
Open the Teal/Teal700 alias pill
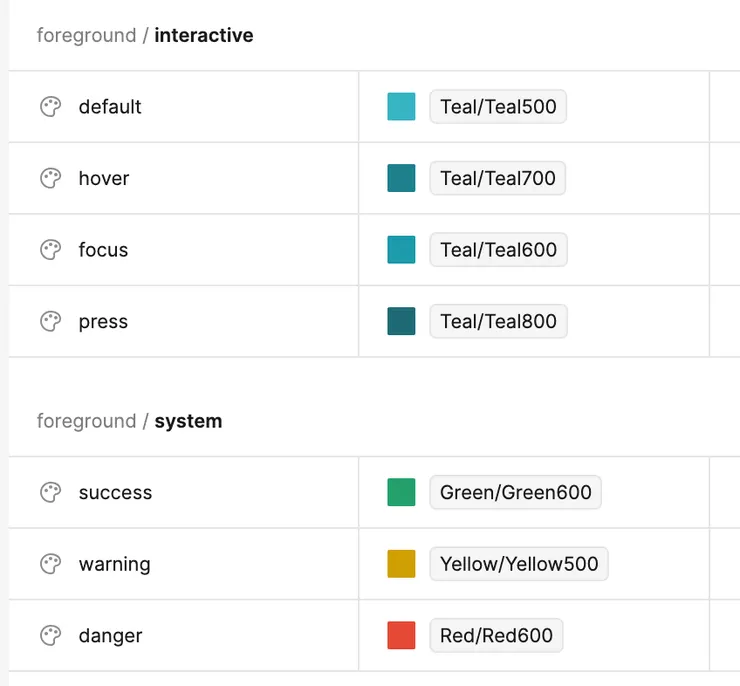coord(498,179)
